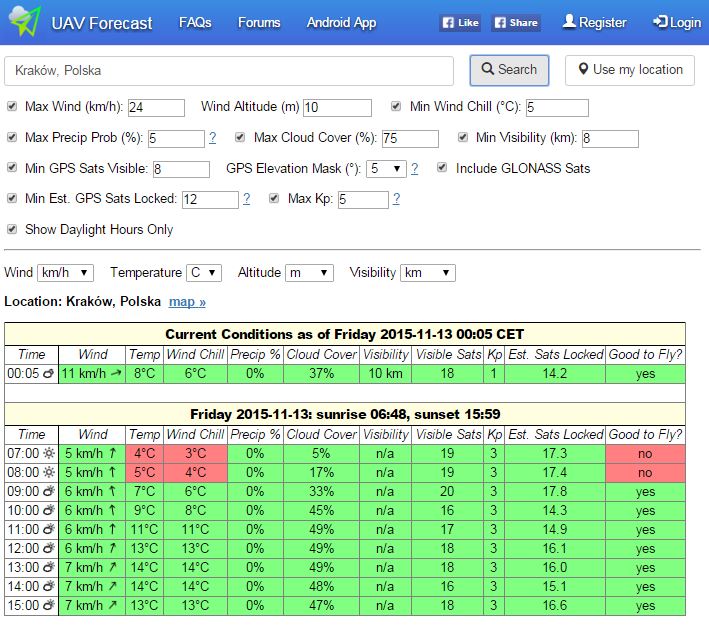Click the '17.8' Est. Sats Locked cell
709x626 pixels.
(x=555, y=492)
